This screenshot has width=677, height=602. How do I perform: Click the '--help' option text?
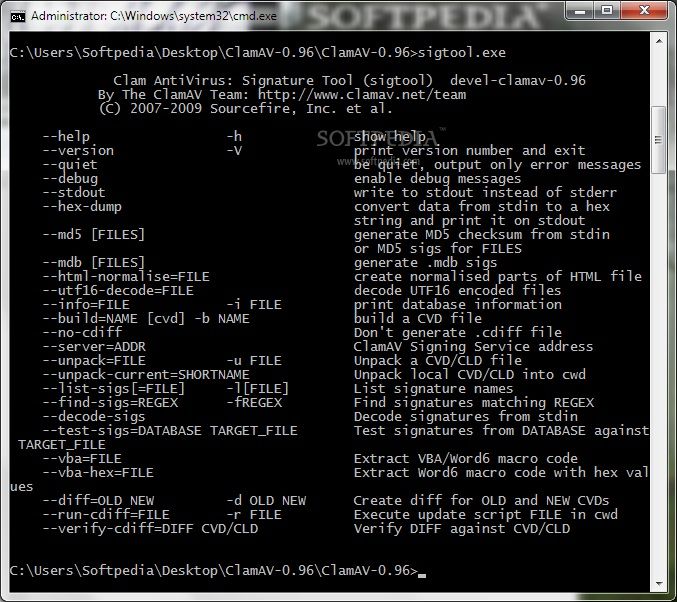[66, 136]
